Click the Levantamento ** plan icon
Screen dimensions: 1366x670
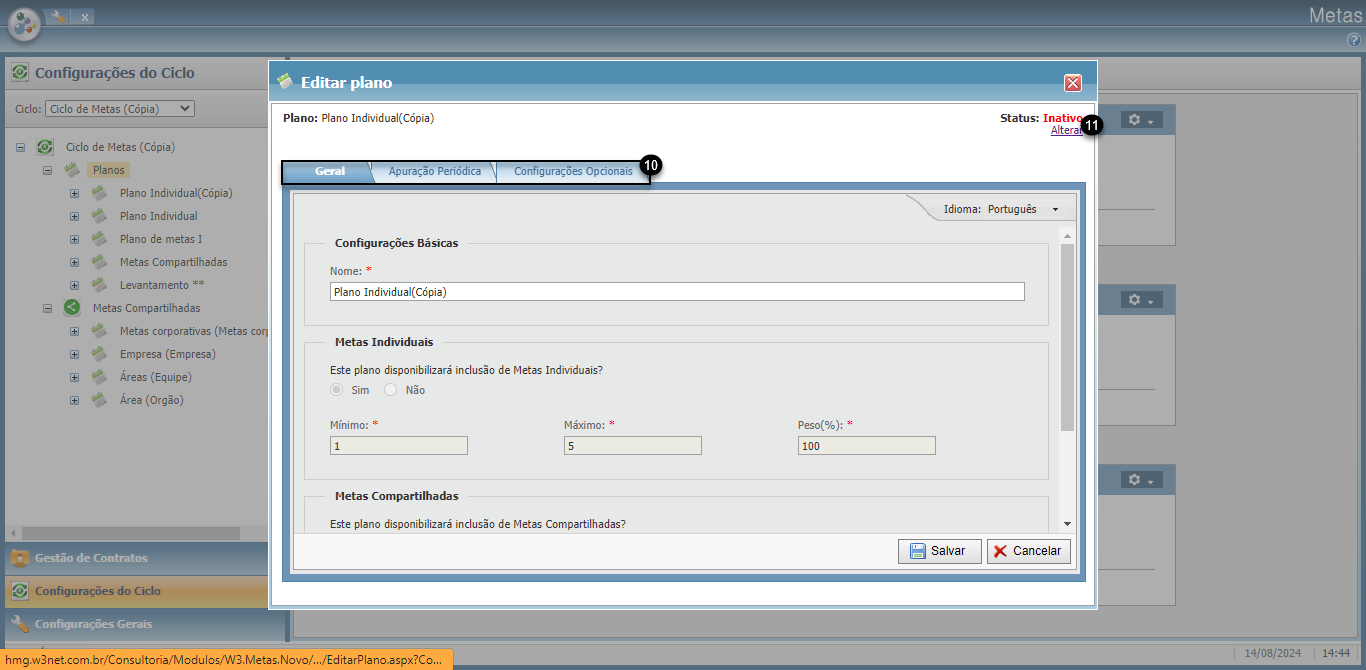(99, 285)
